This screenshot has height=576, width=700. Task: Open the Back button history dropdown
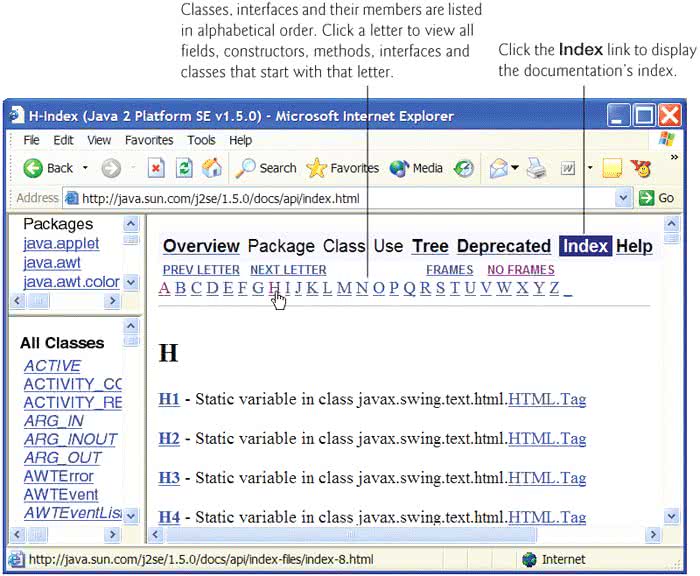tap(85, 168)
